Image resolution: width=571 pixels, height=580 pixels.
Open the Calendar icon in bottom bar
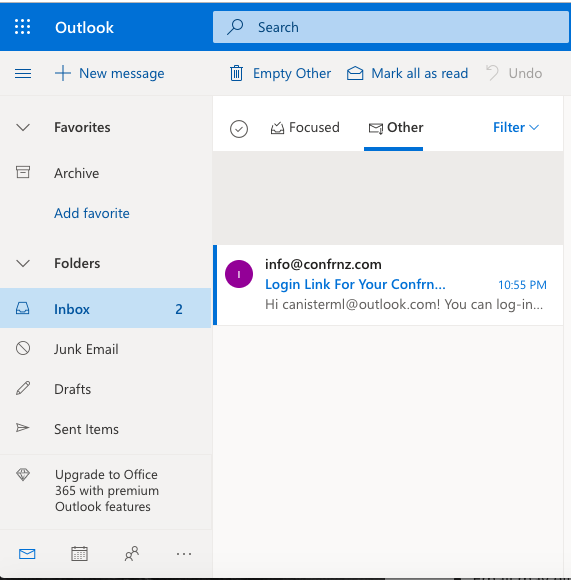click(79, 554)
